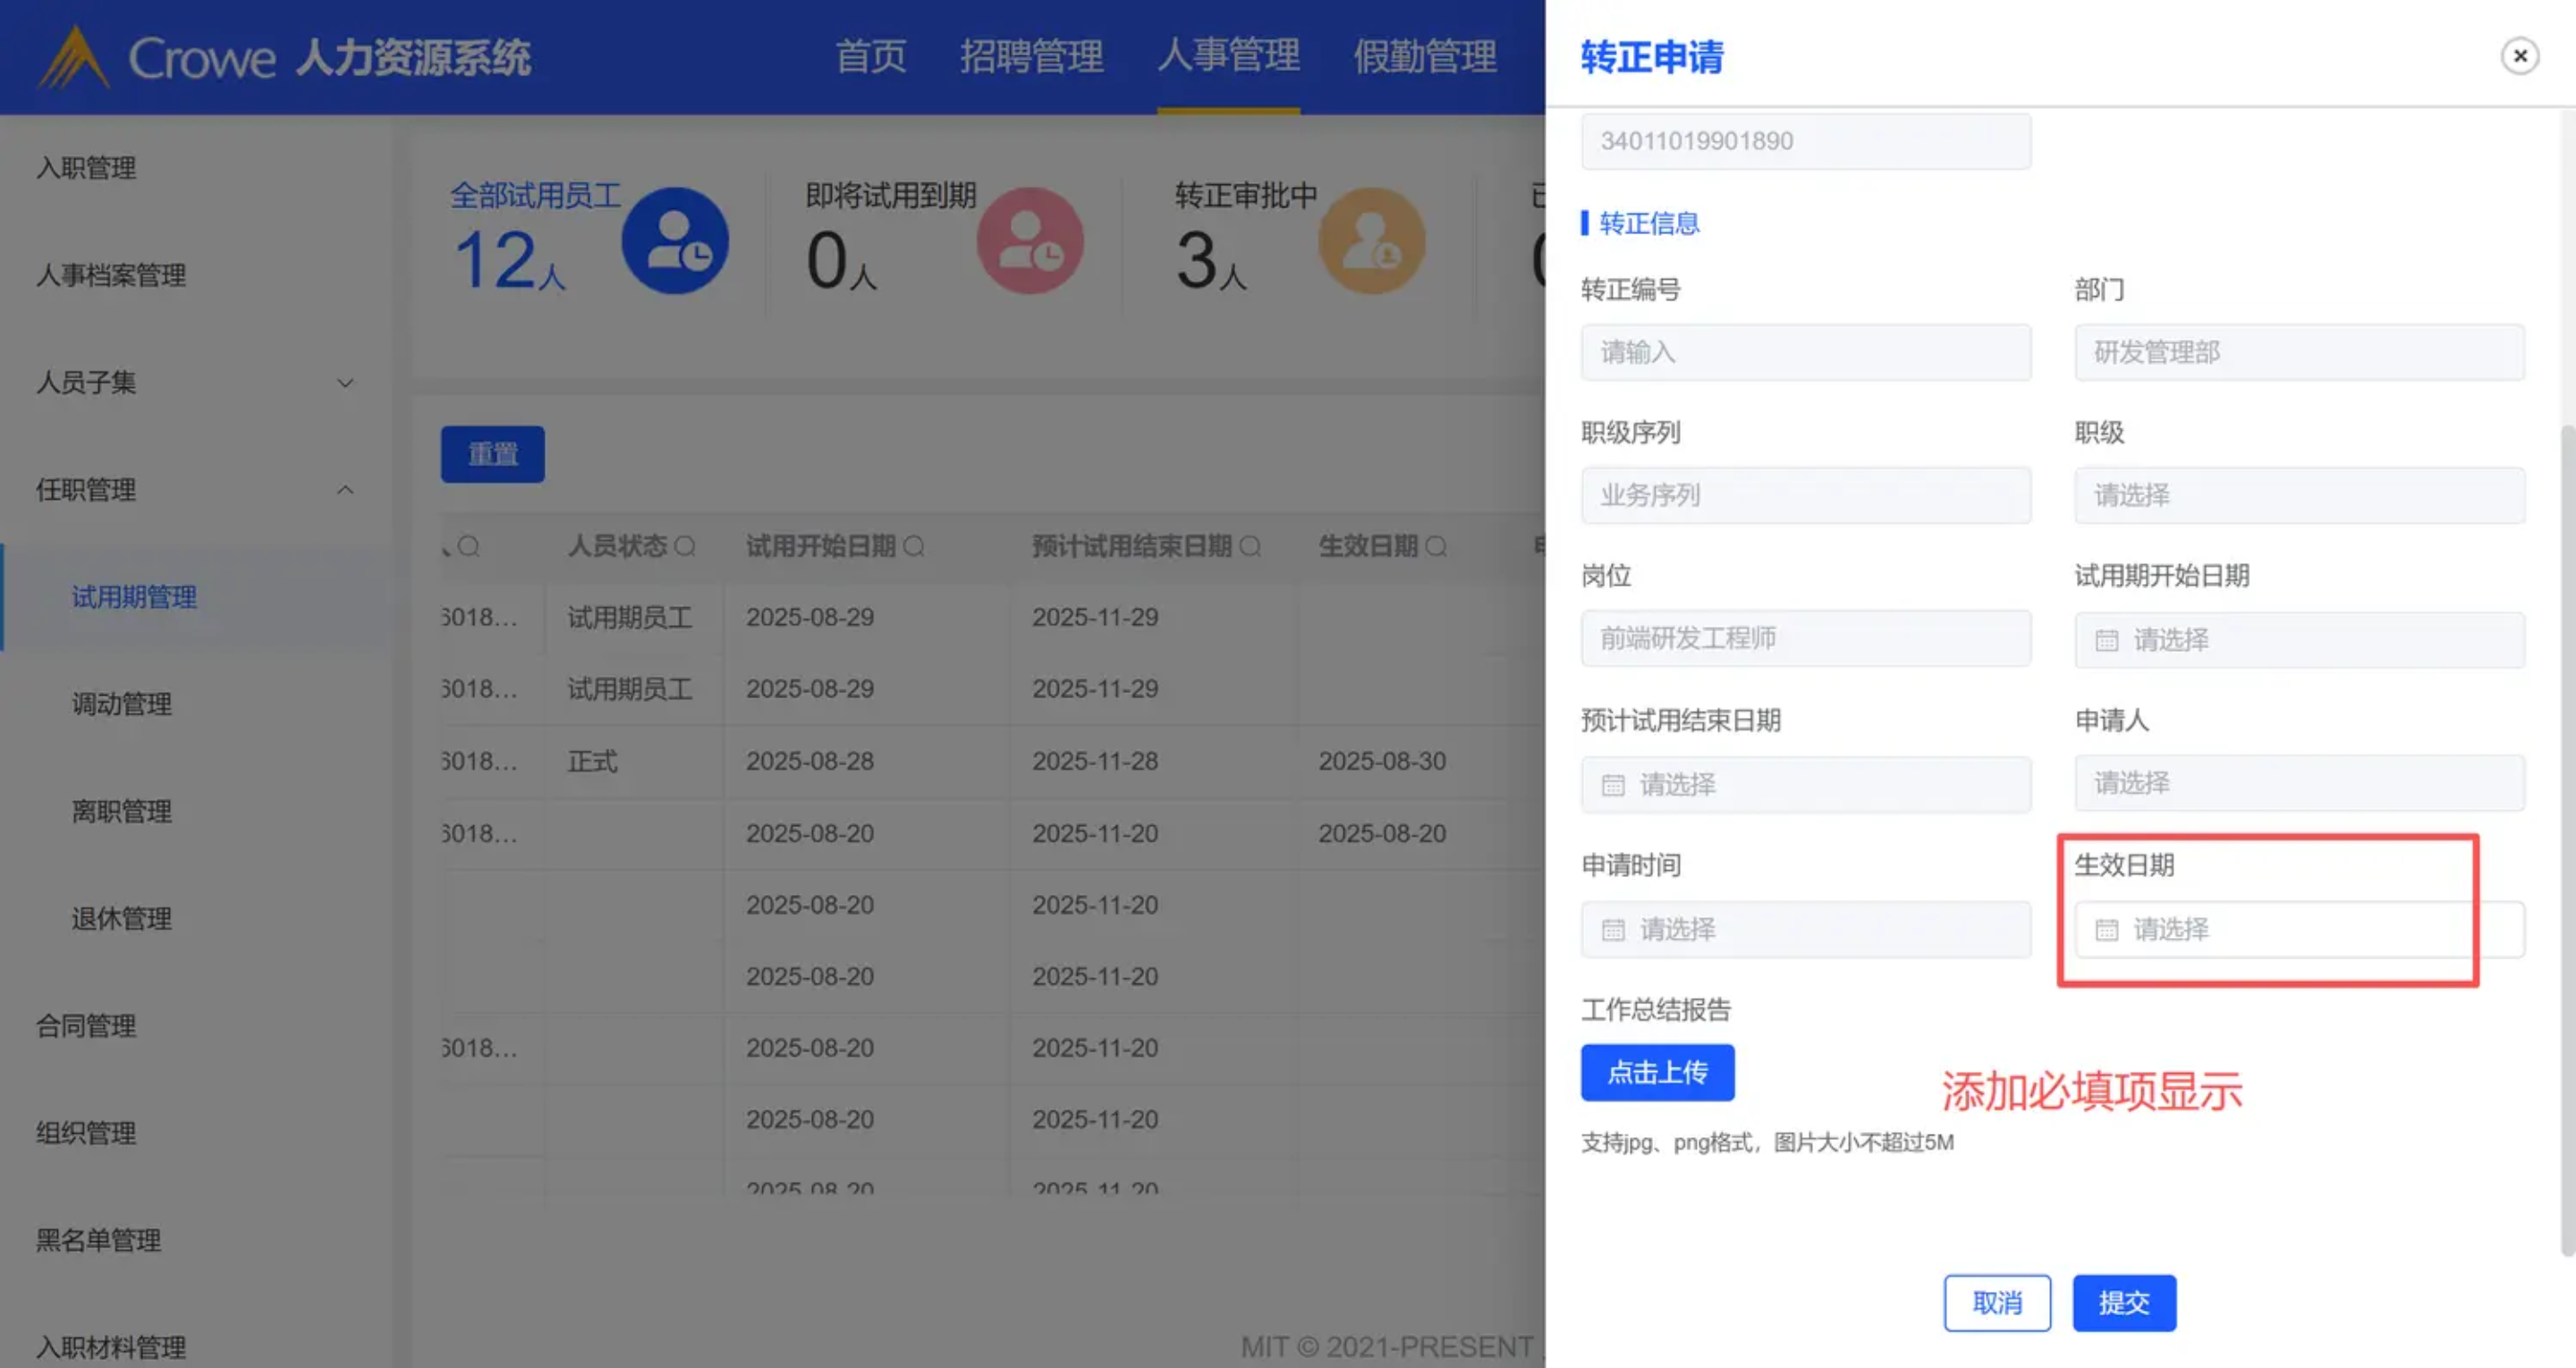Image resolution: width=2576 pixels, height=1368 pixels.
Task: Click search icon beside 试用开始日期 column header
Action: (914, 546)
